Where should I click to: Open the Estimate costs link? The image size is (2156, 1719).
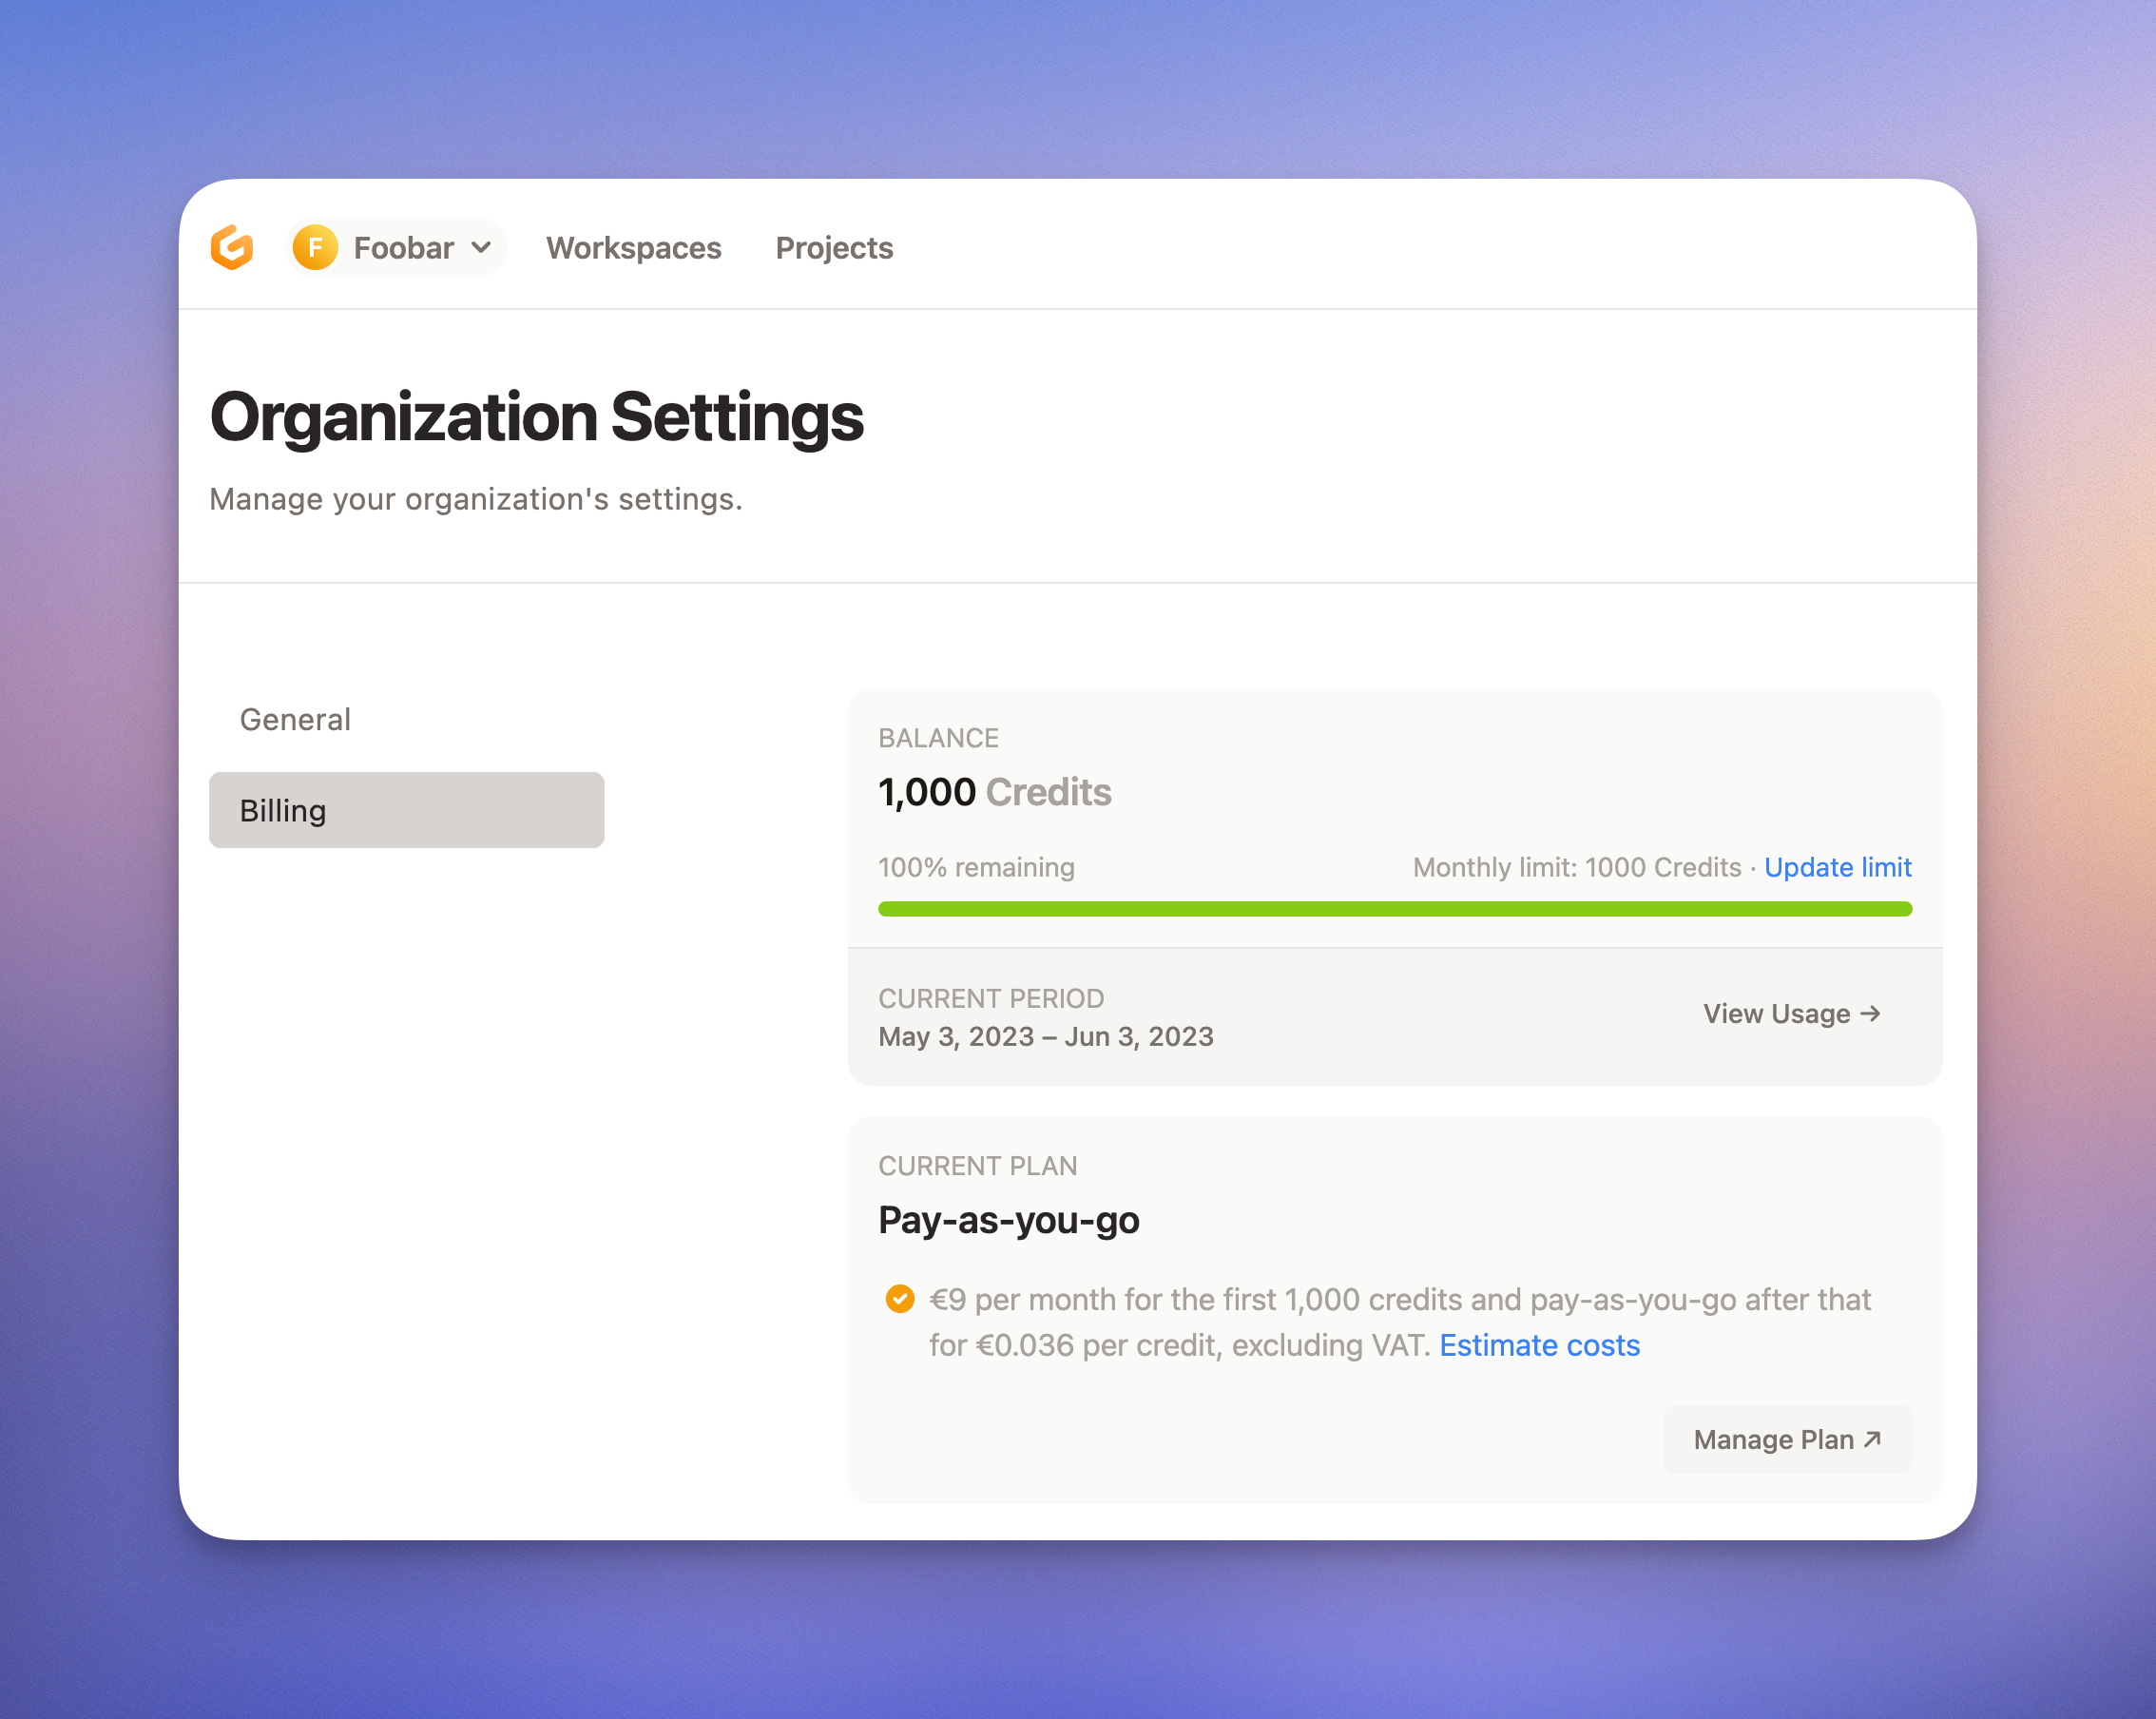[x=1539, y=1345]
